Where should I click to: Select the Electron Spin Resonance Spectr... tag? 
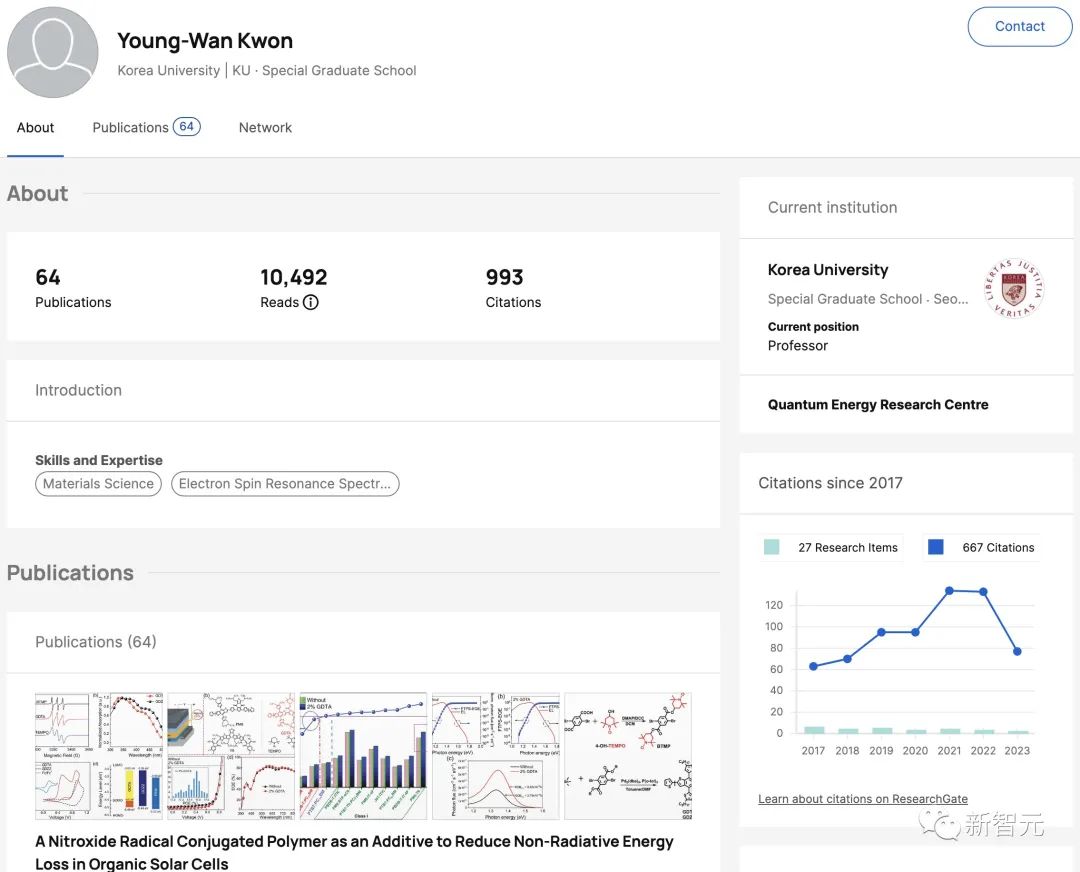point(284,484)
